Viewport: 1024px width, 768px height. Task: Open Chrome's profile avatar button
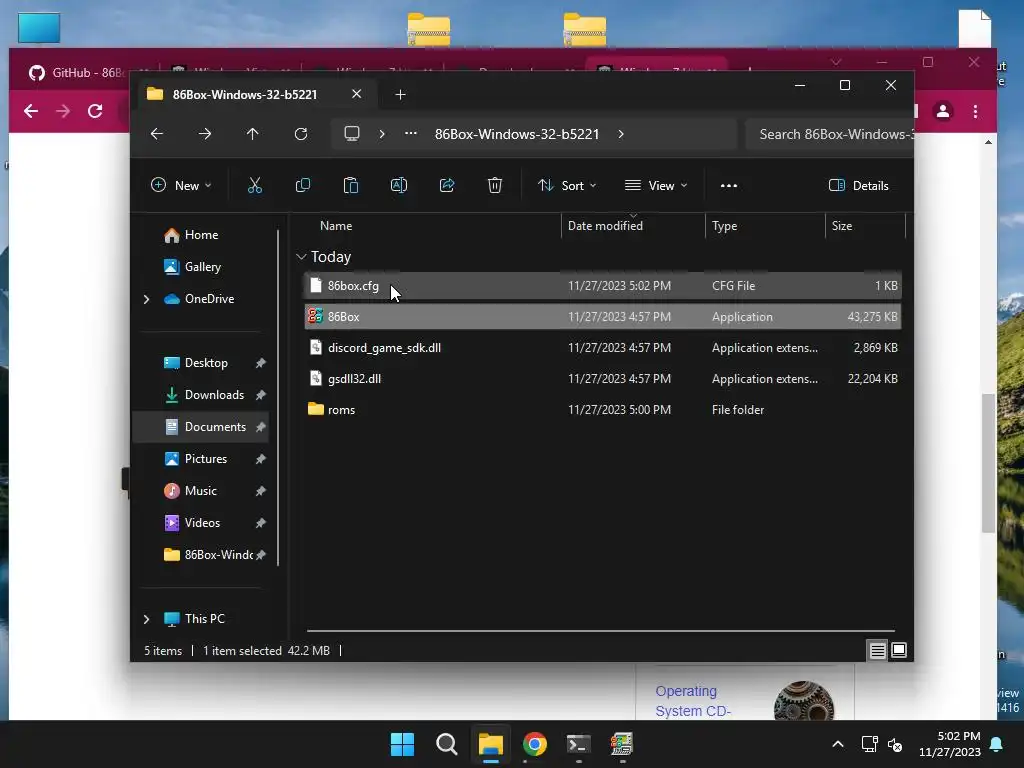click(943, 112)
